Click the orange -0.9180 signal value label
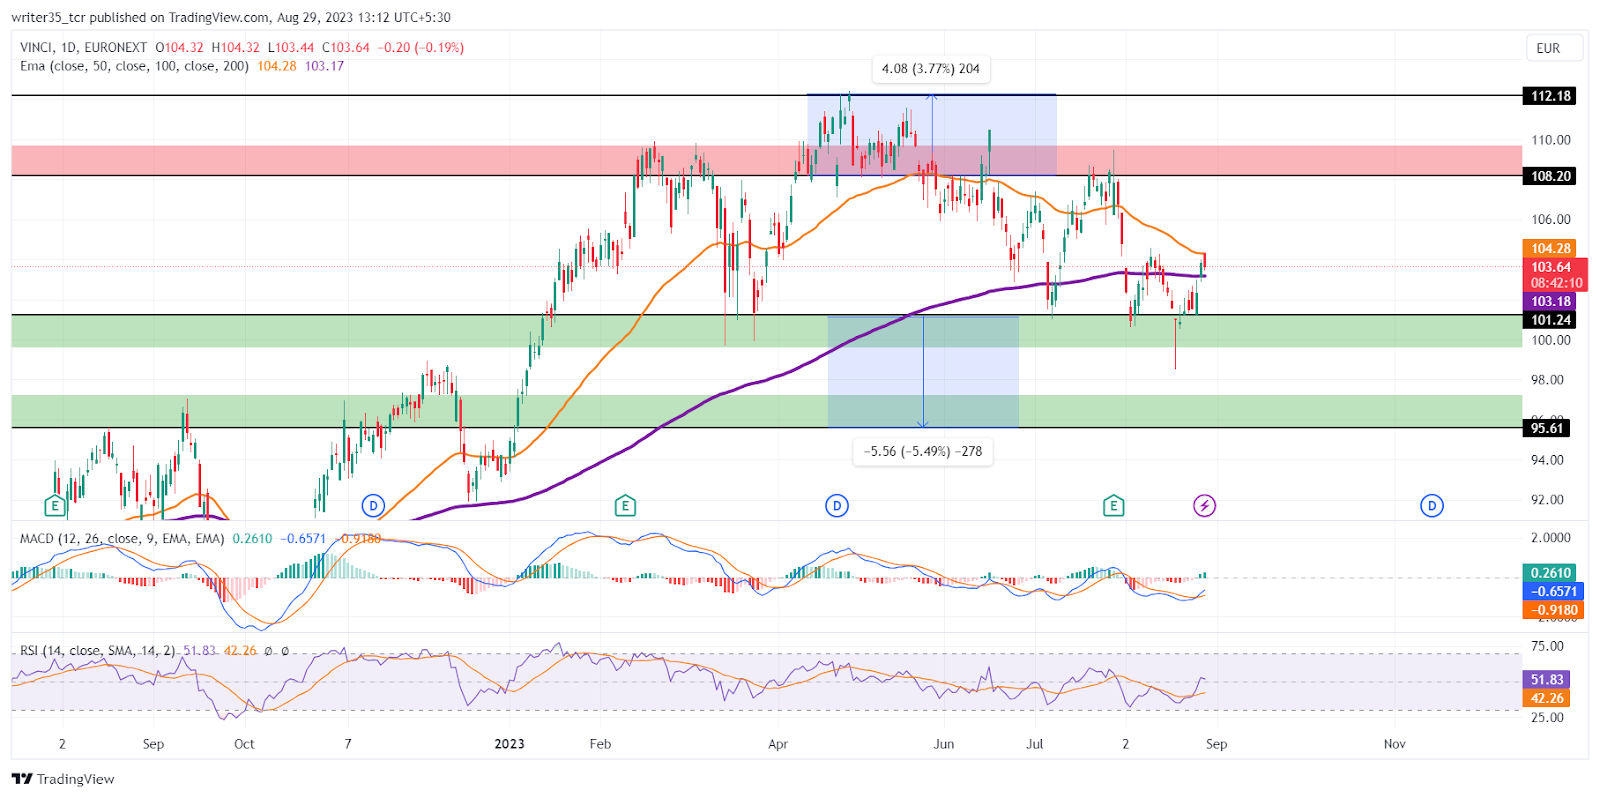The width and height of the screenshot is (1600, 798). coord(1553,610)
